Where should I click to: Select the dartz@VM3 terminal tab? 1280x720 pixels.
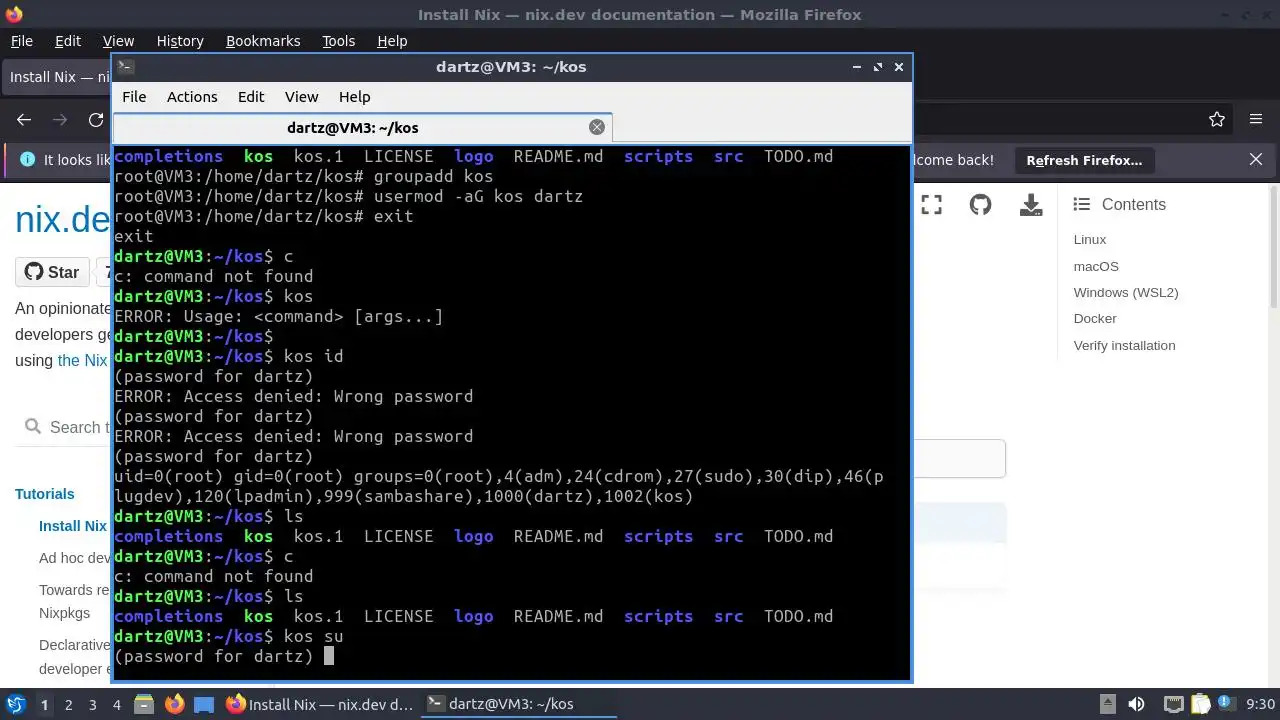[x=352, y=128]
